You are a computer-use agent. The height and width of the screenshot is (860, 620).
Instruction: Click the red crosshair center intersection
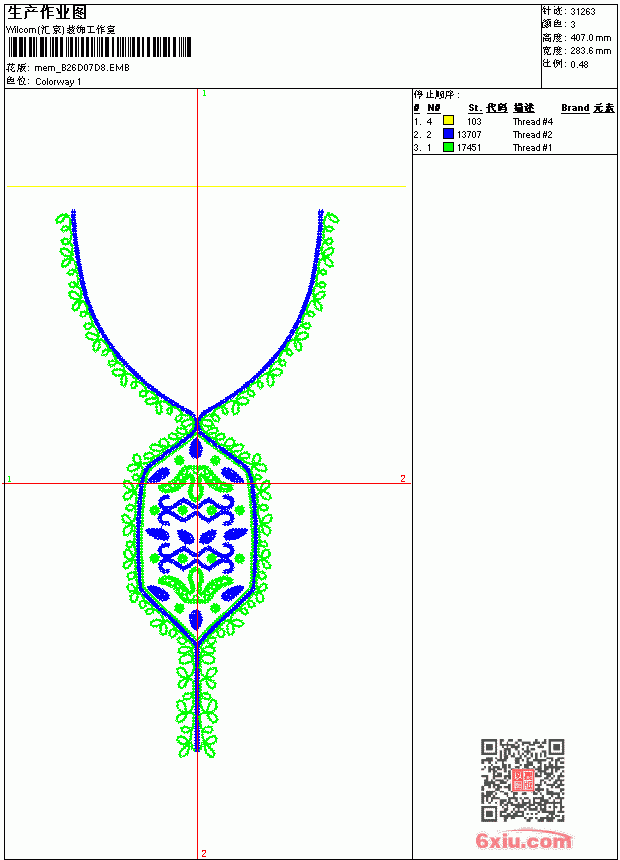click(x=198, y=484)
